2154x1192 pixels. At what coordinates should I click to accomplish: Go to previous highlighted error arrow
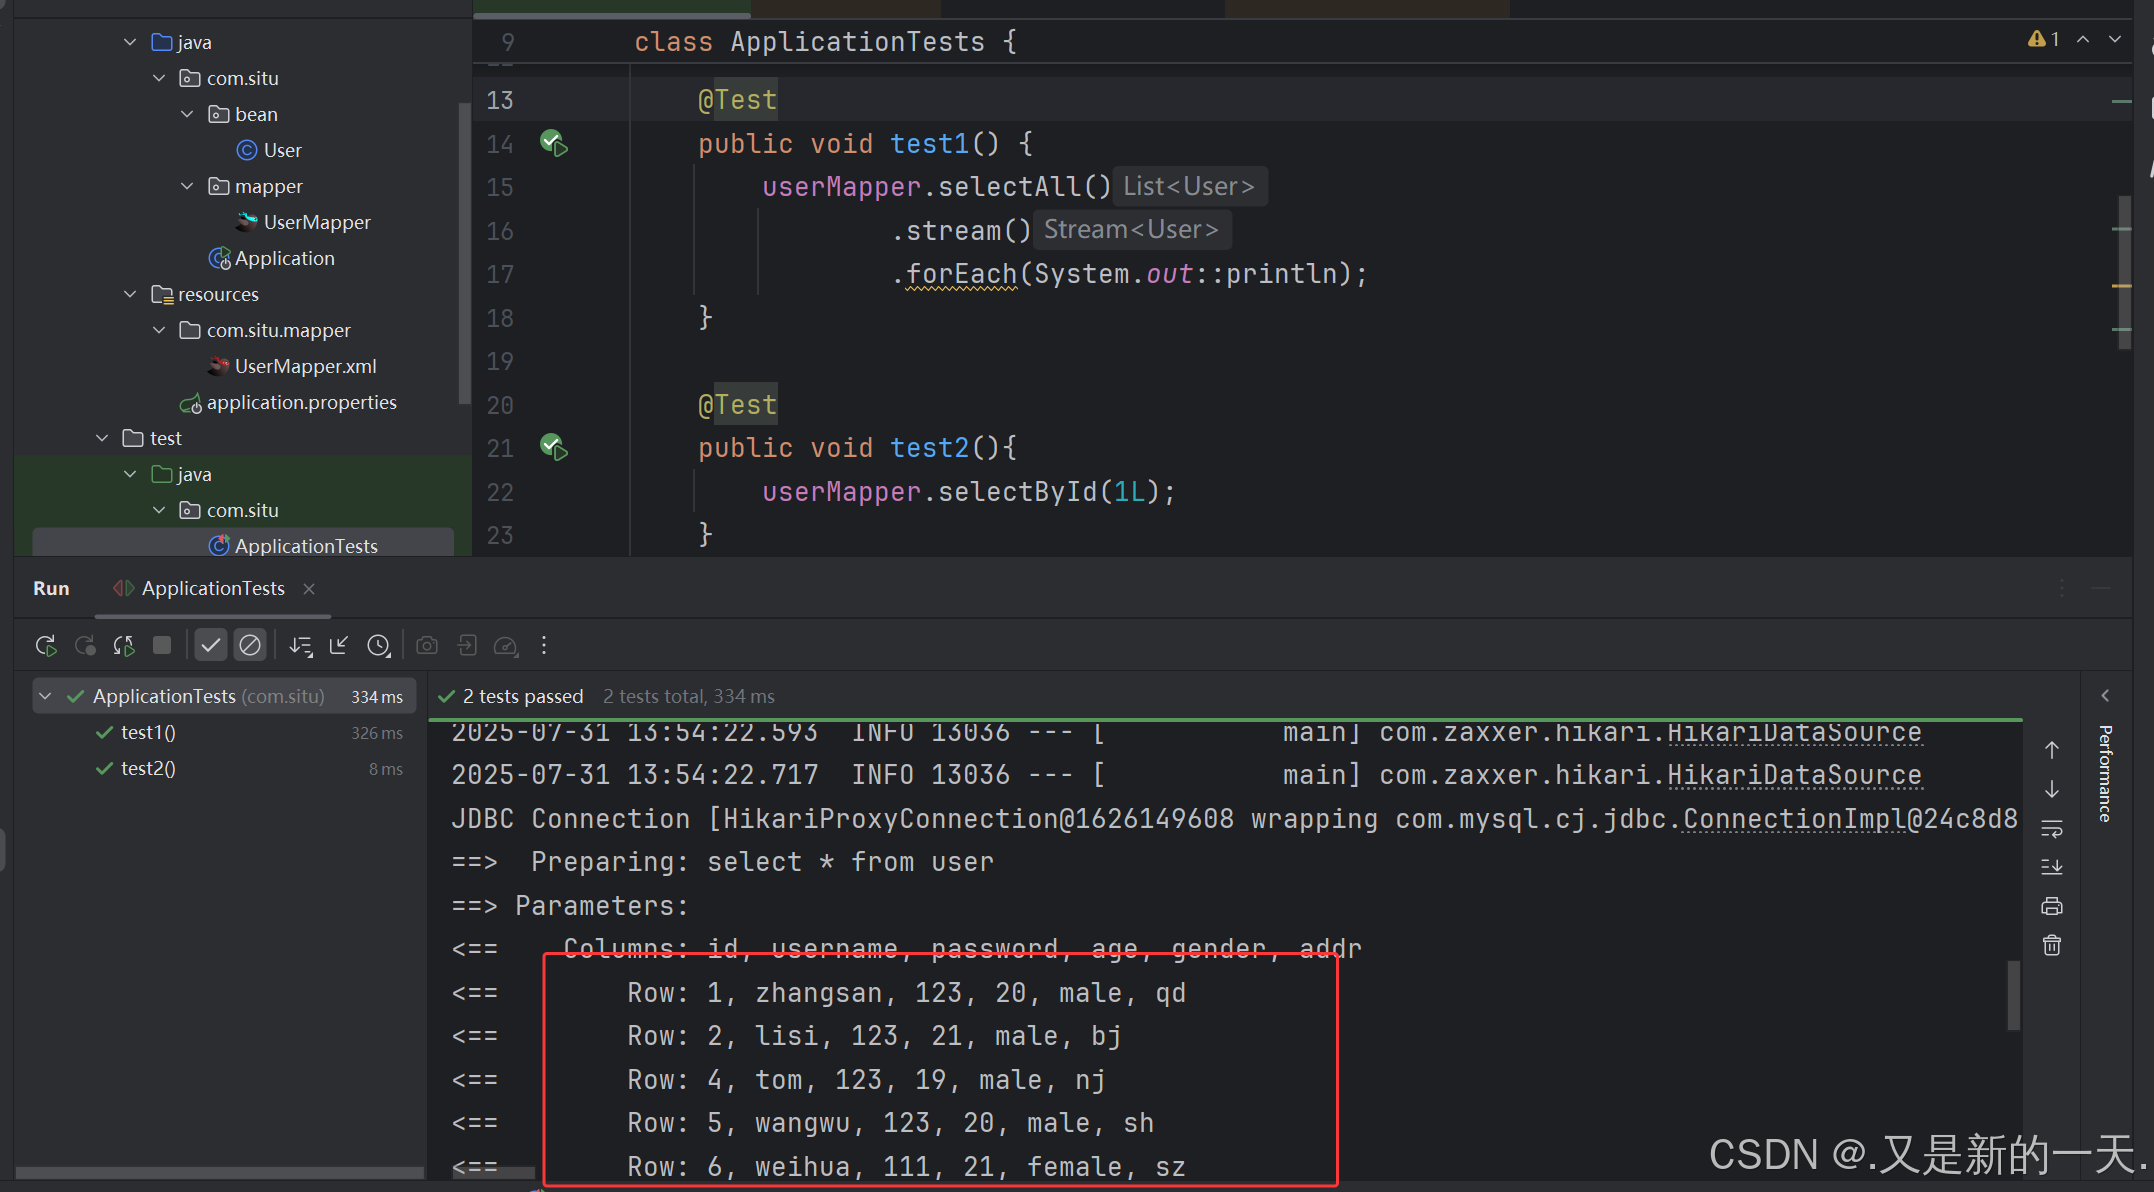point(2083,39)
